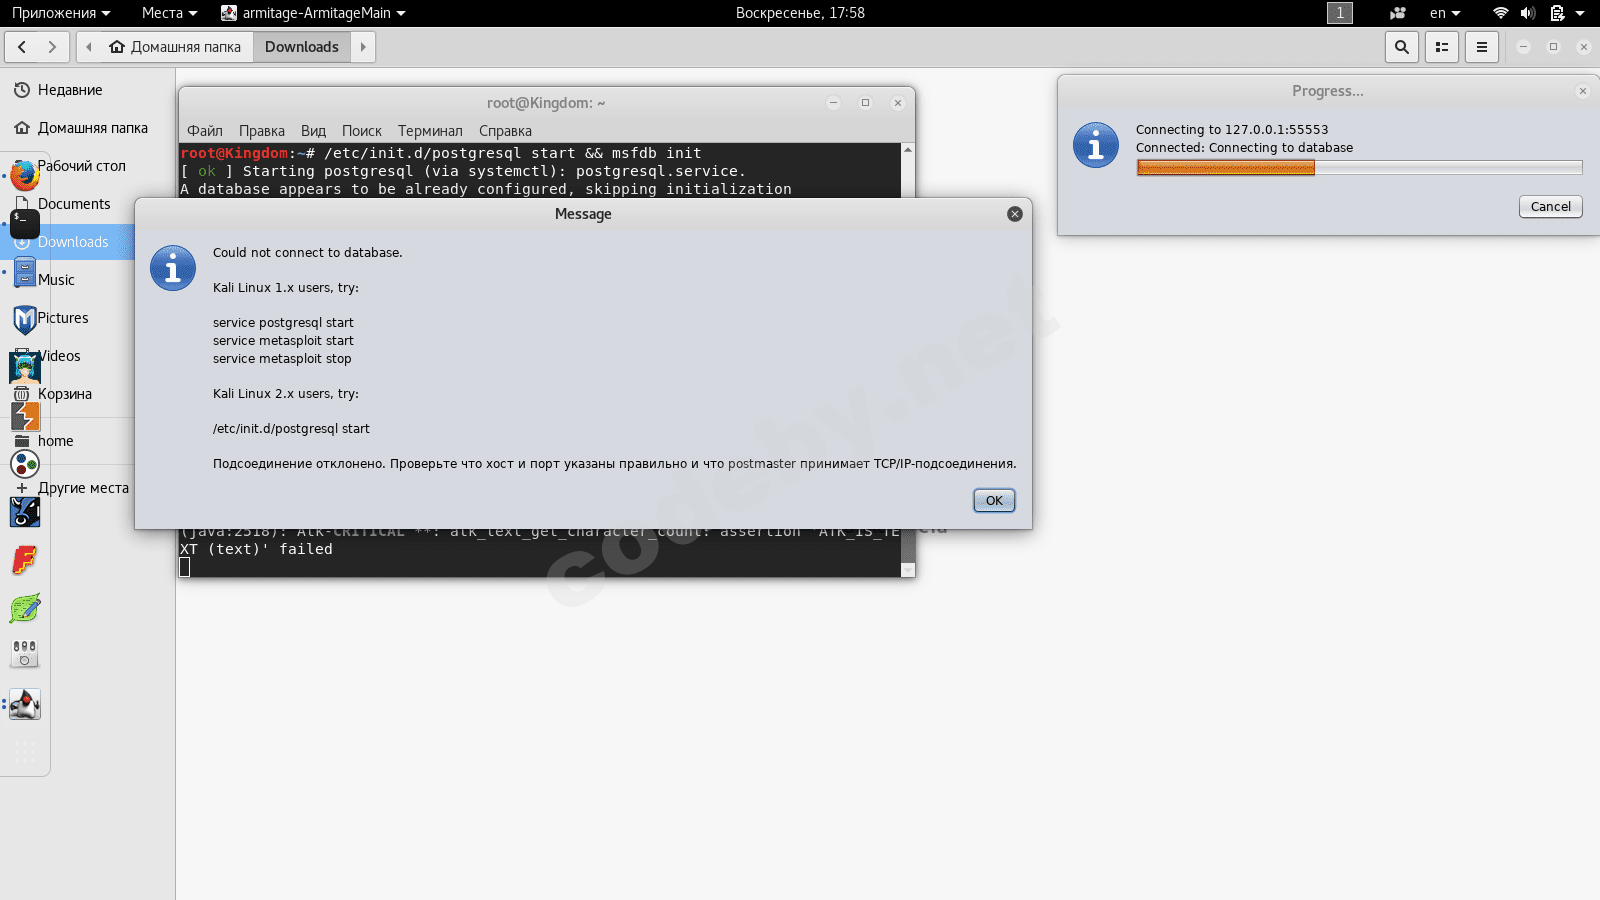Open the Поиск menu in terminal

point(362,131)
